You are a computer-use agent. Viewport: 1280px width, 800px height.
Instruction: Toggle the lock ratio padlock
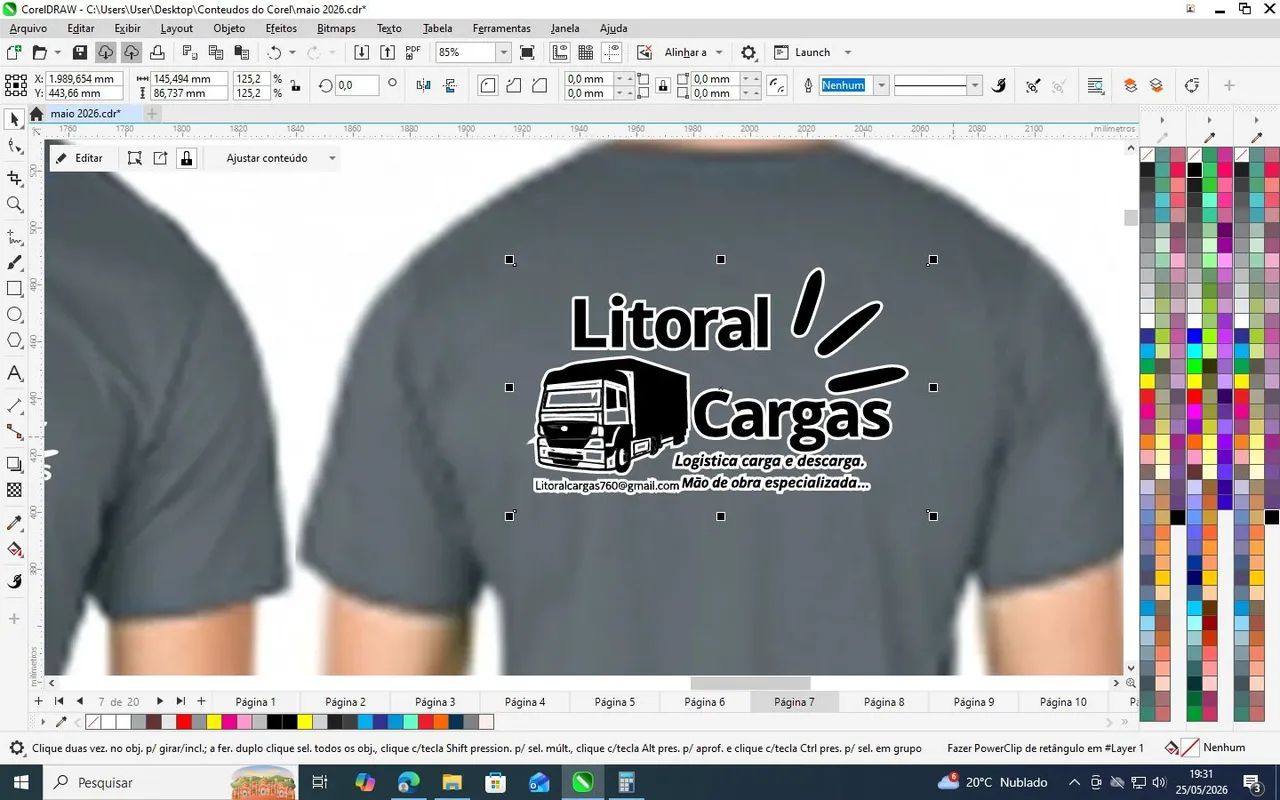click(295, 86)
